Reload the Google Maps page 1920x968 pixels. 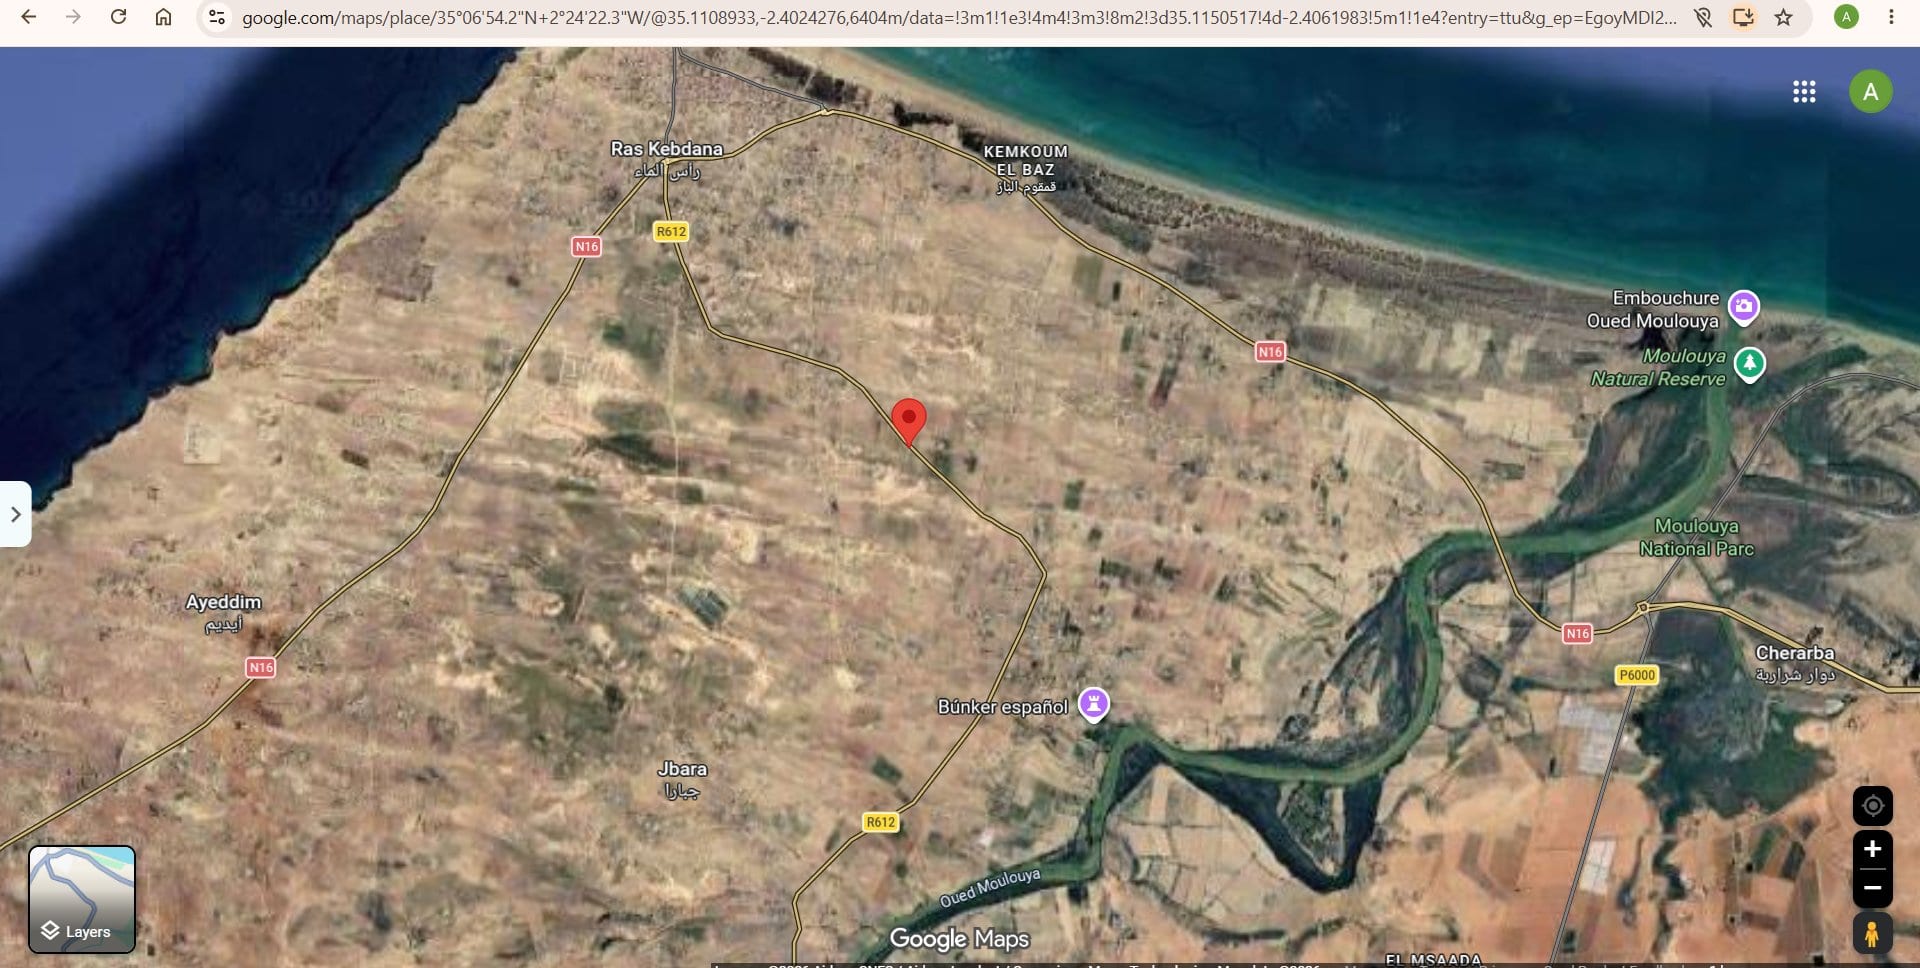tap(118, 17)
